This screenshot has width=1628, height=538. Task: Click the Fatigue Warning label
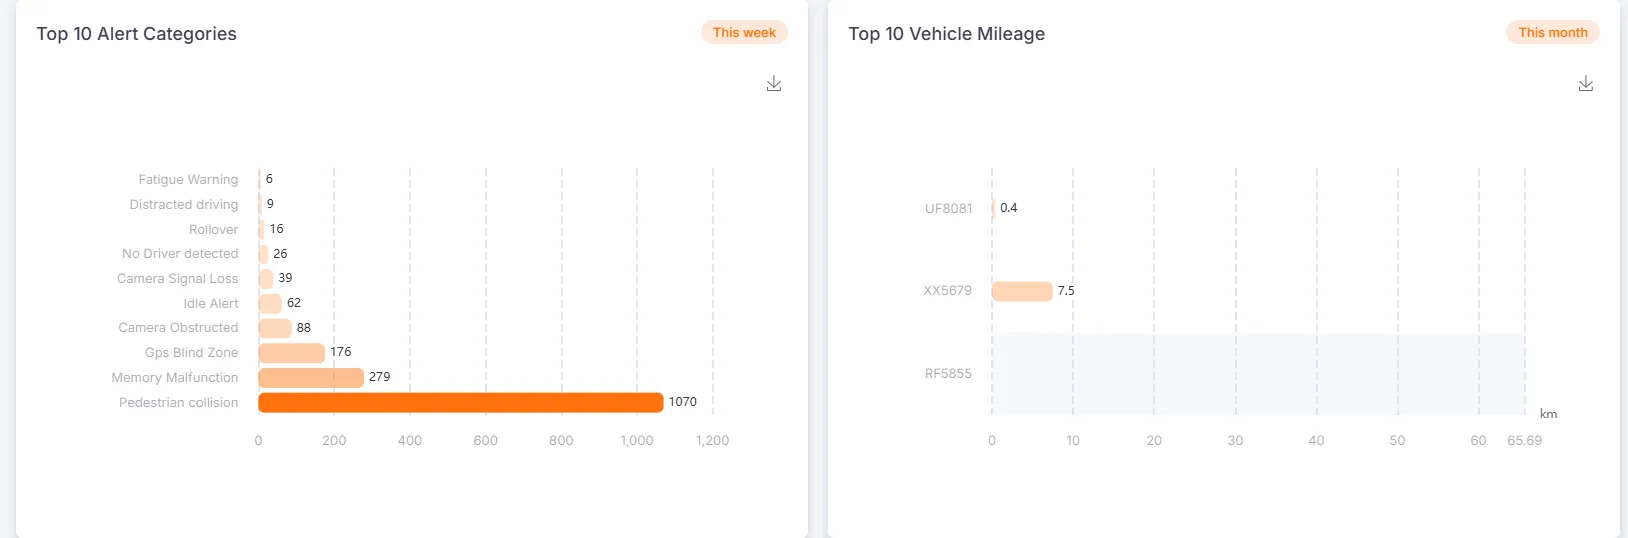(x=188, y=180)
